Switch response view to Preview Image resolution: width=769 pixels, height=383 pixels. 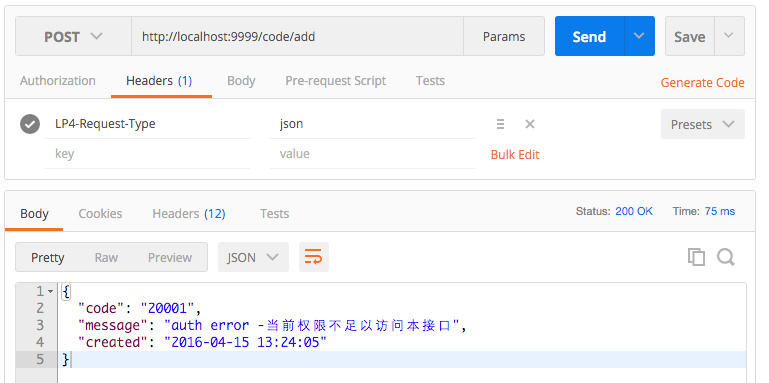[170, 257]
